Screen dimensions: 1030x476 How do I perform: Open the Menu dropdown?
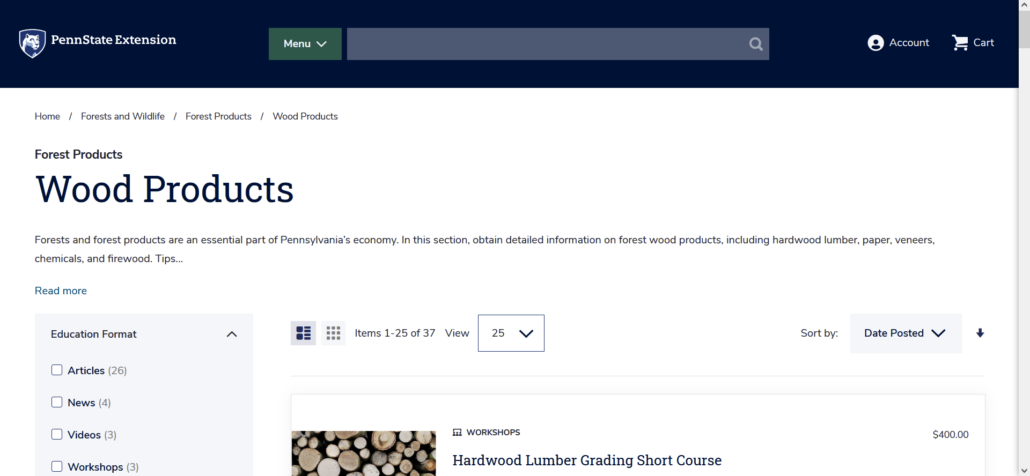coord(305,44)
